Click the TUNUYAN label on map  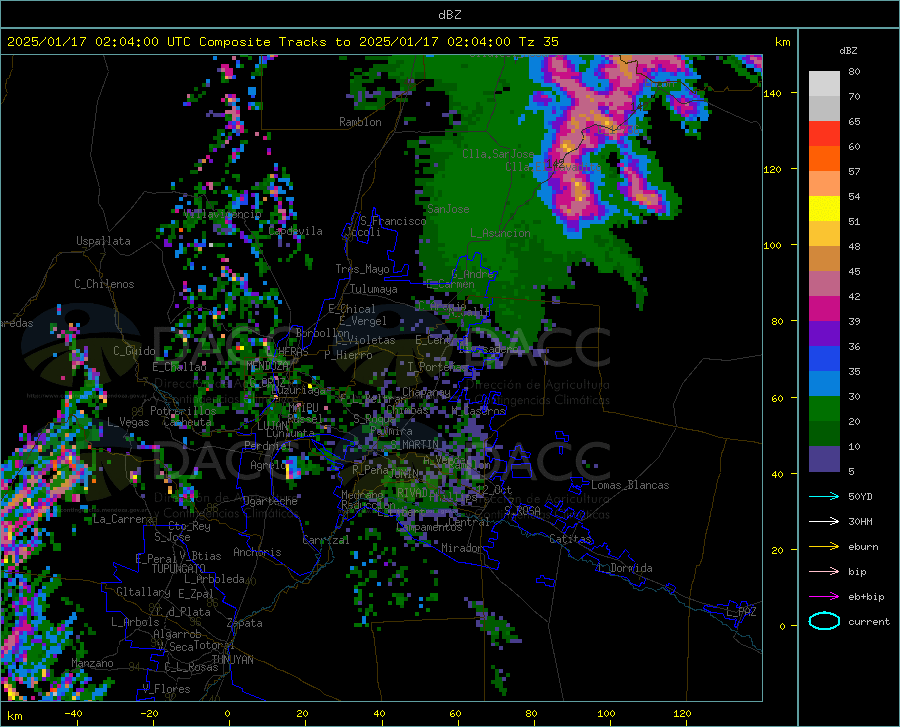coord(232,660)
